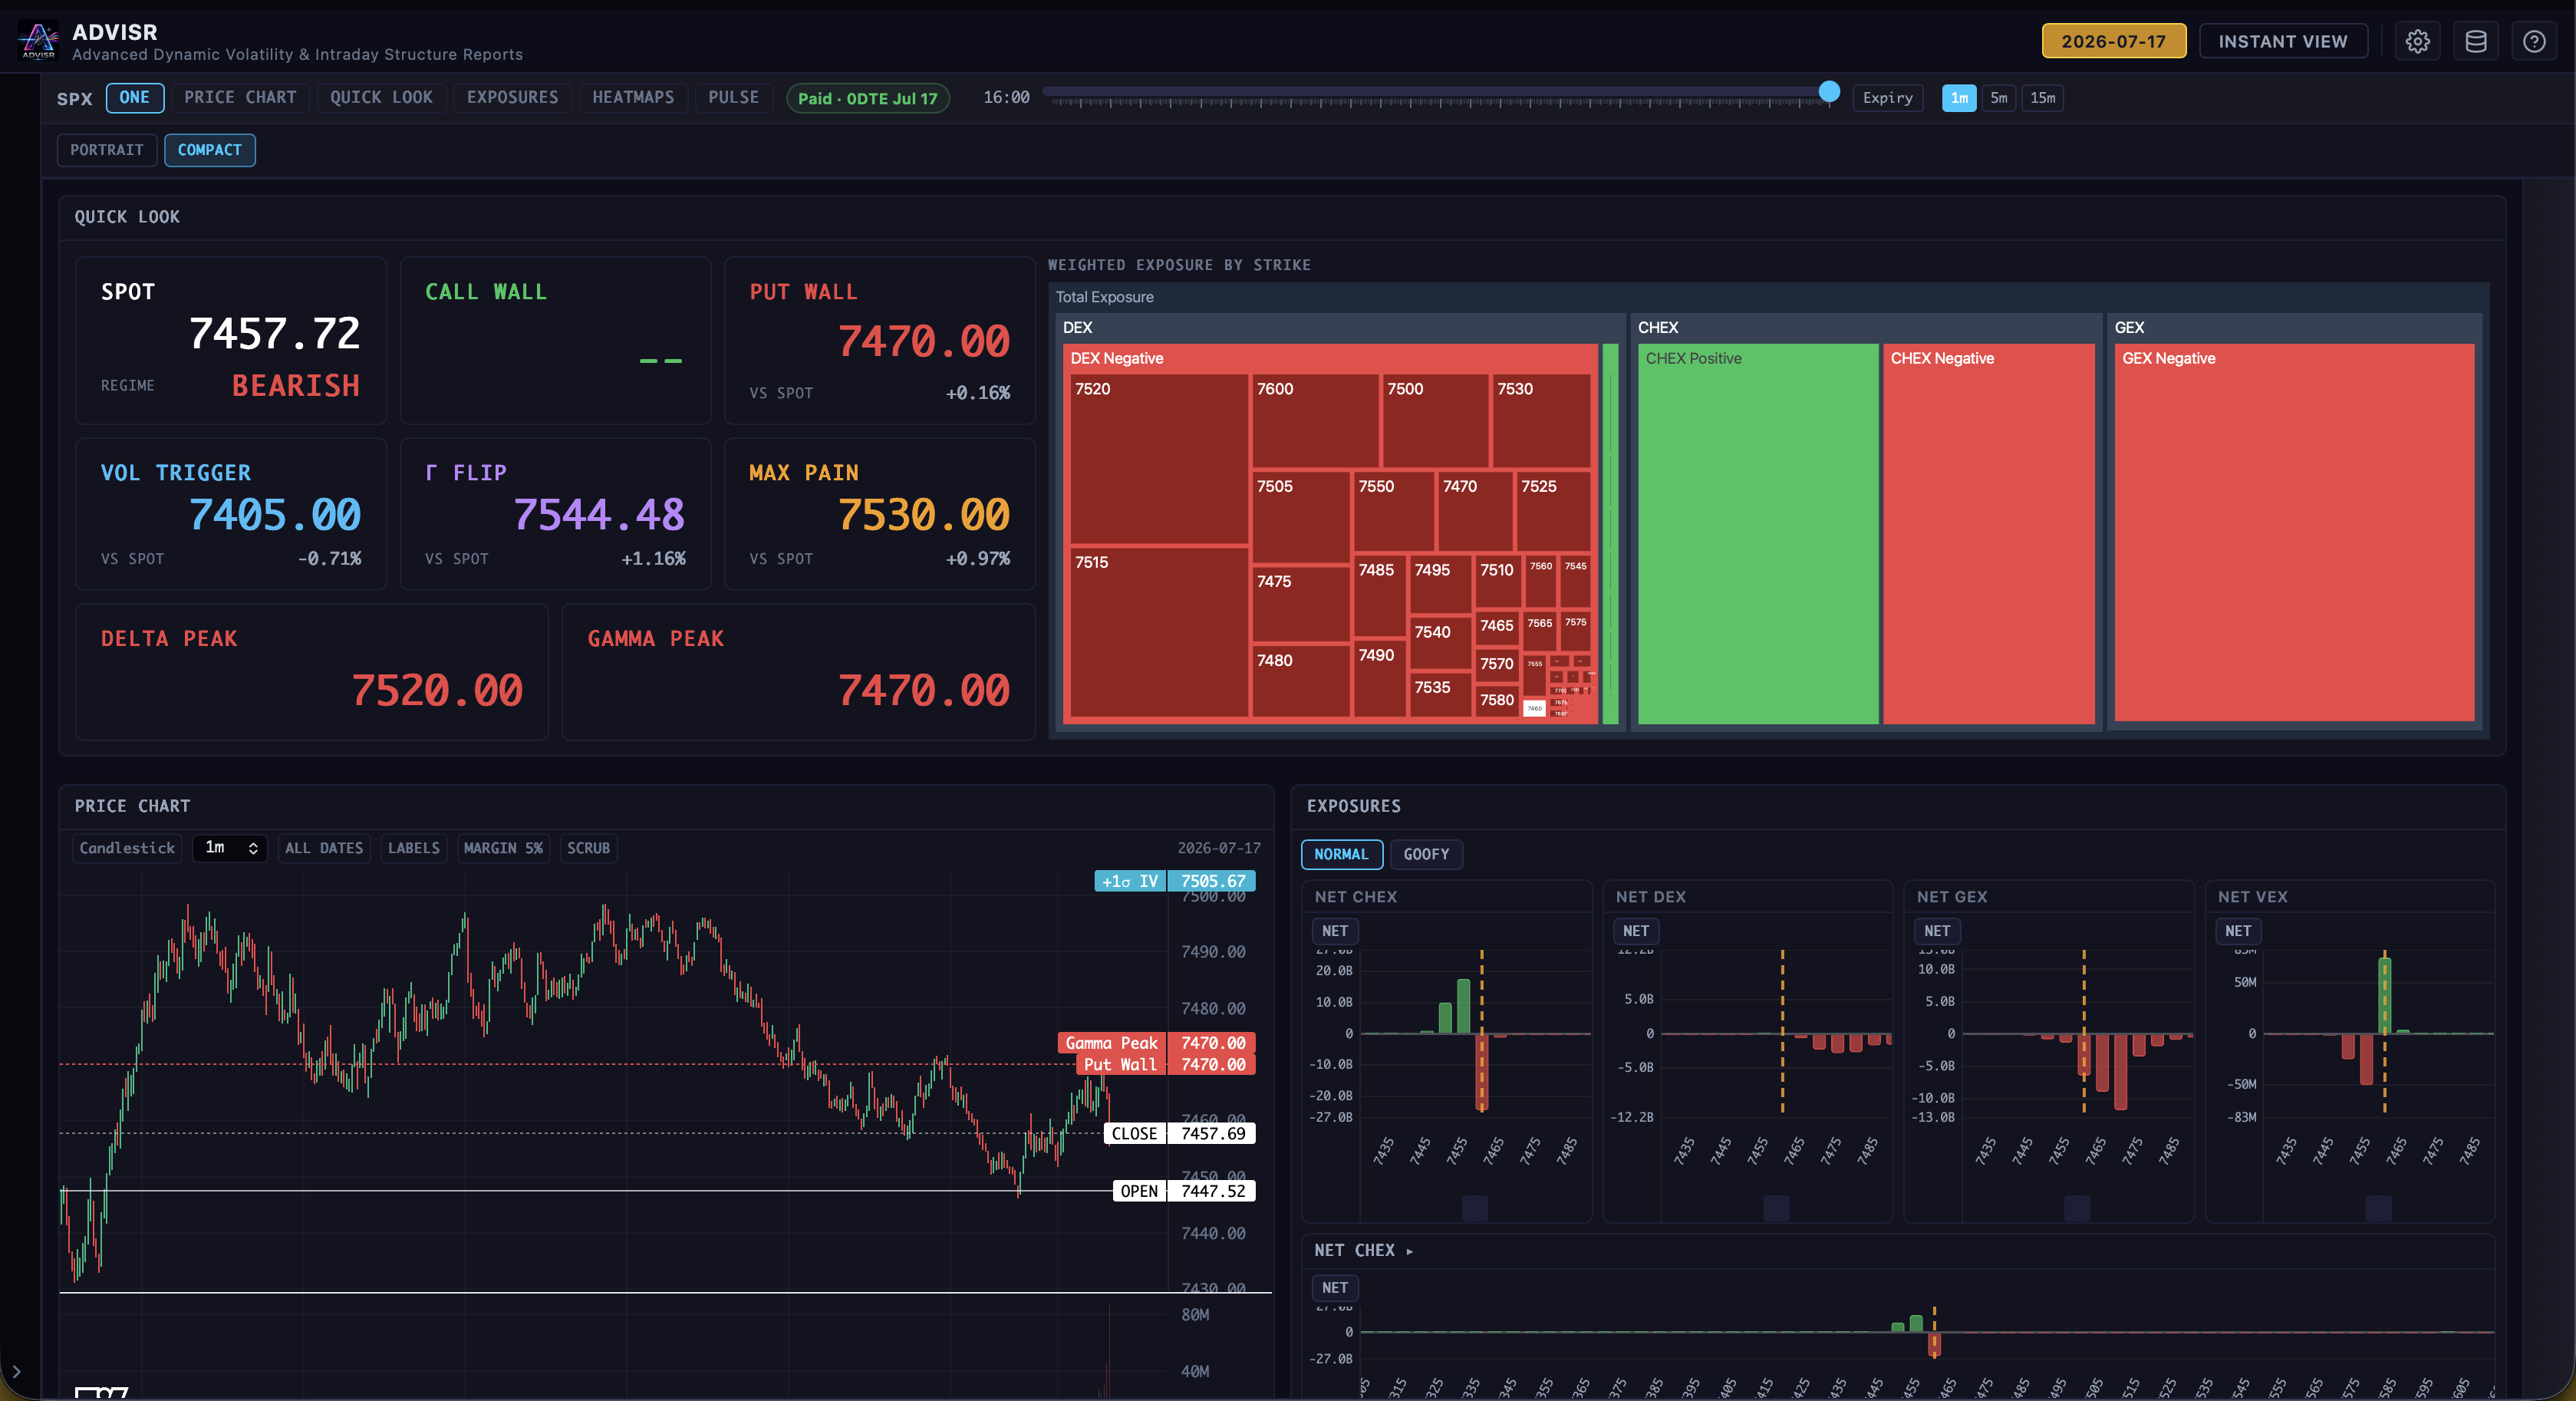
Task: Click the MAX PAIN value 7530.00
Action: (x=923, y=515)
